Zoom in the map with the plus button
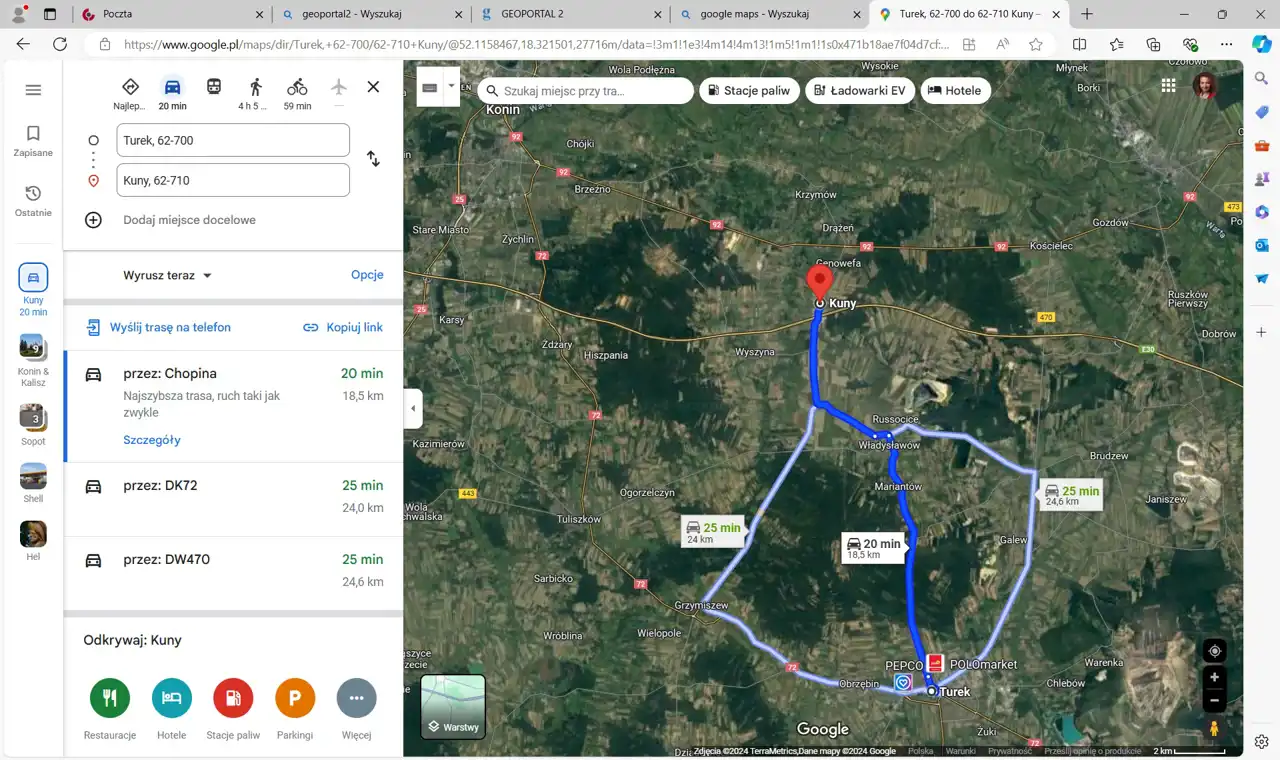 (1214, 677)
